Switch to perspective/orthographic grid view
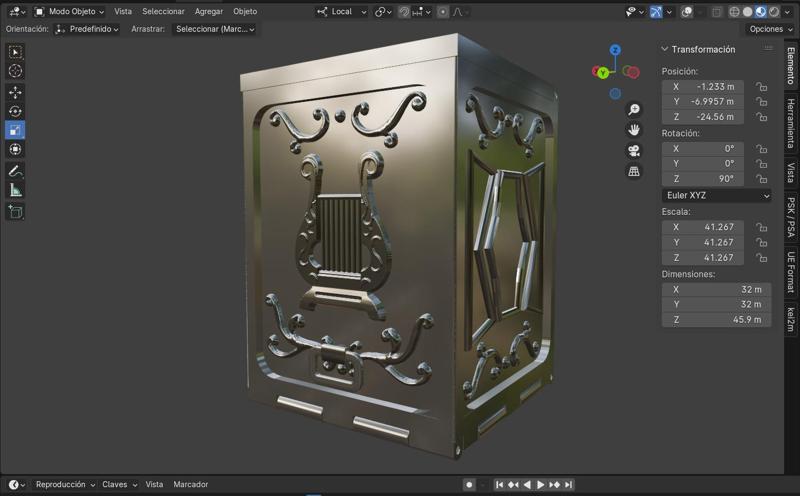800x496 pixels. 634,172
